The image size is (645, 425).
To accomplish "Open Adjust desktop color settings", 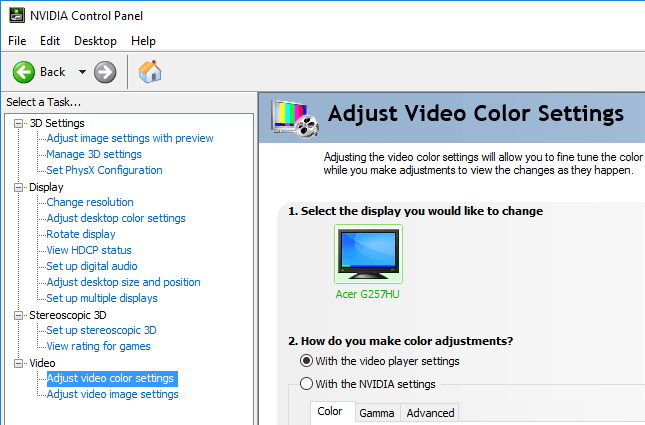I will coord(116,218).
